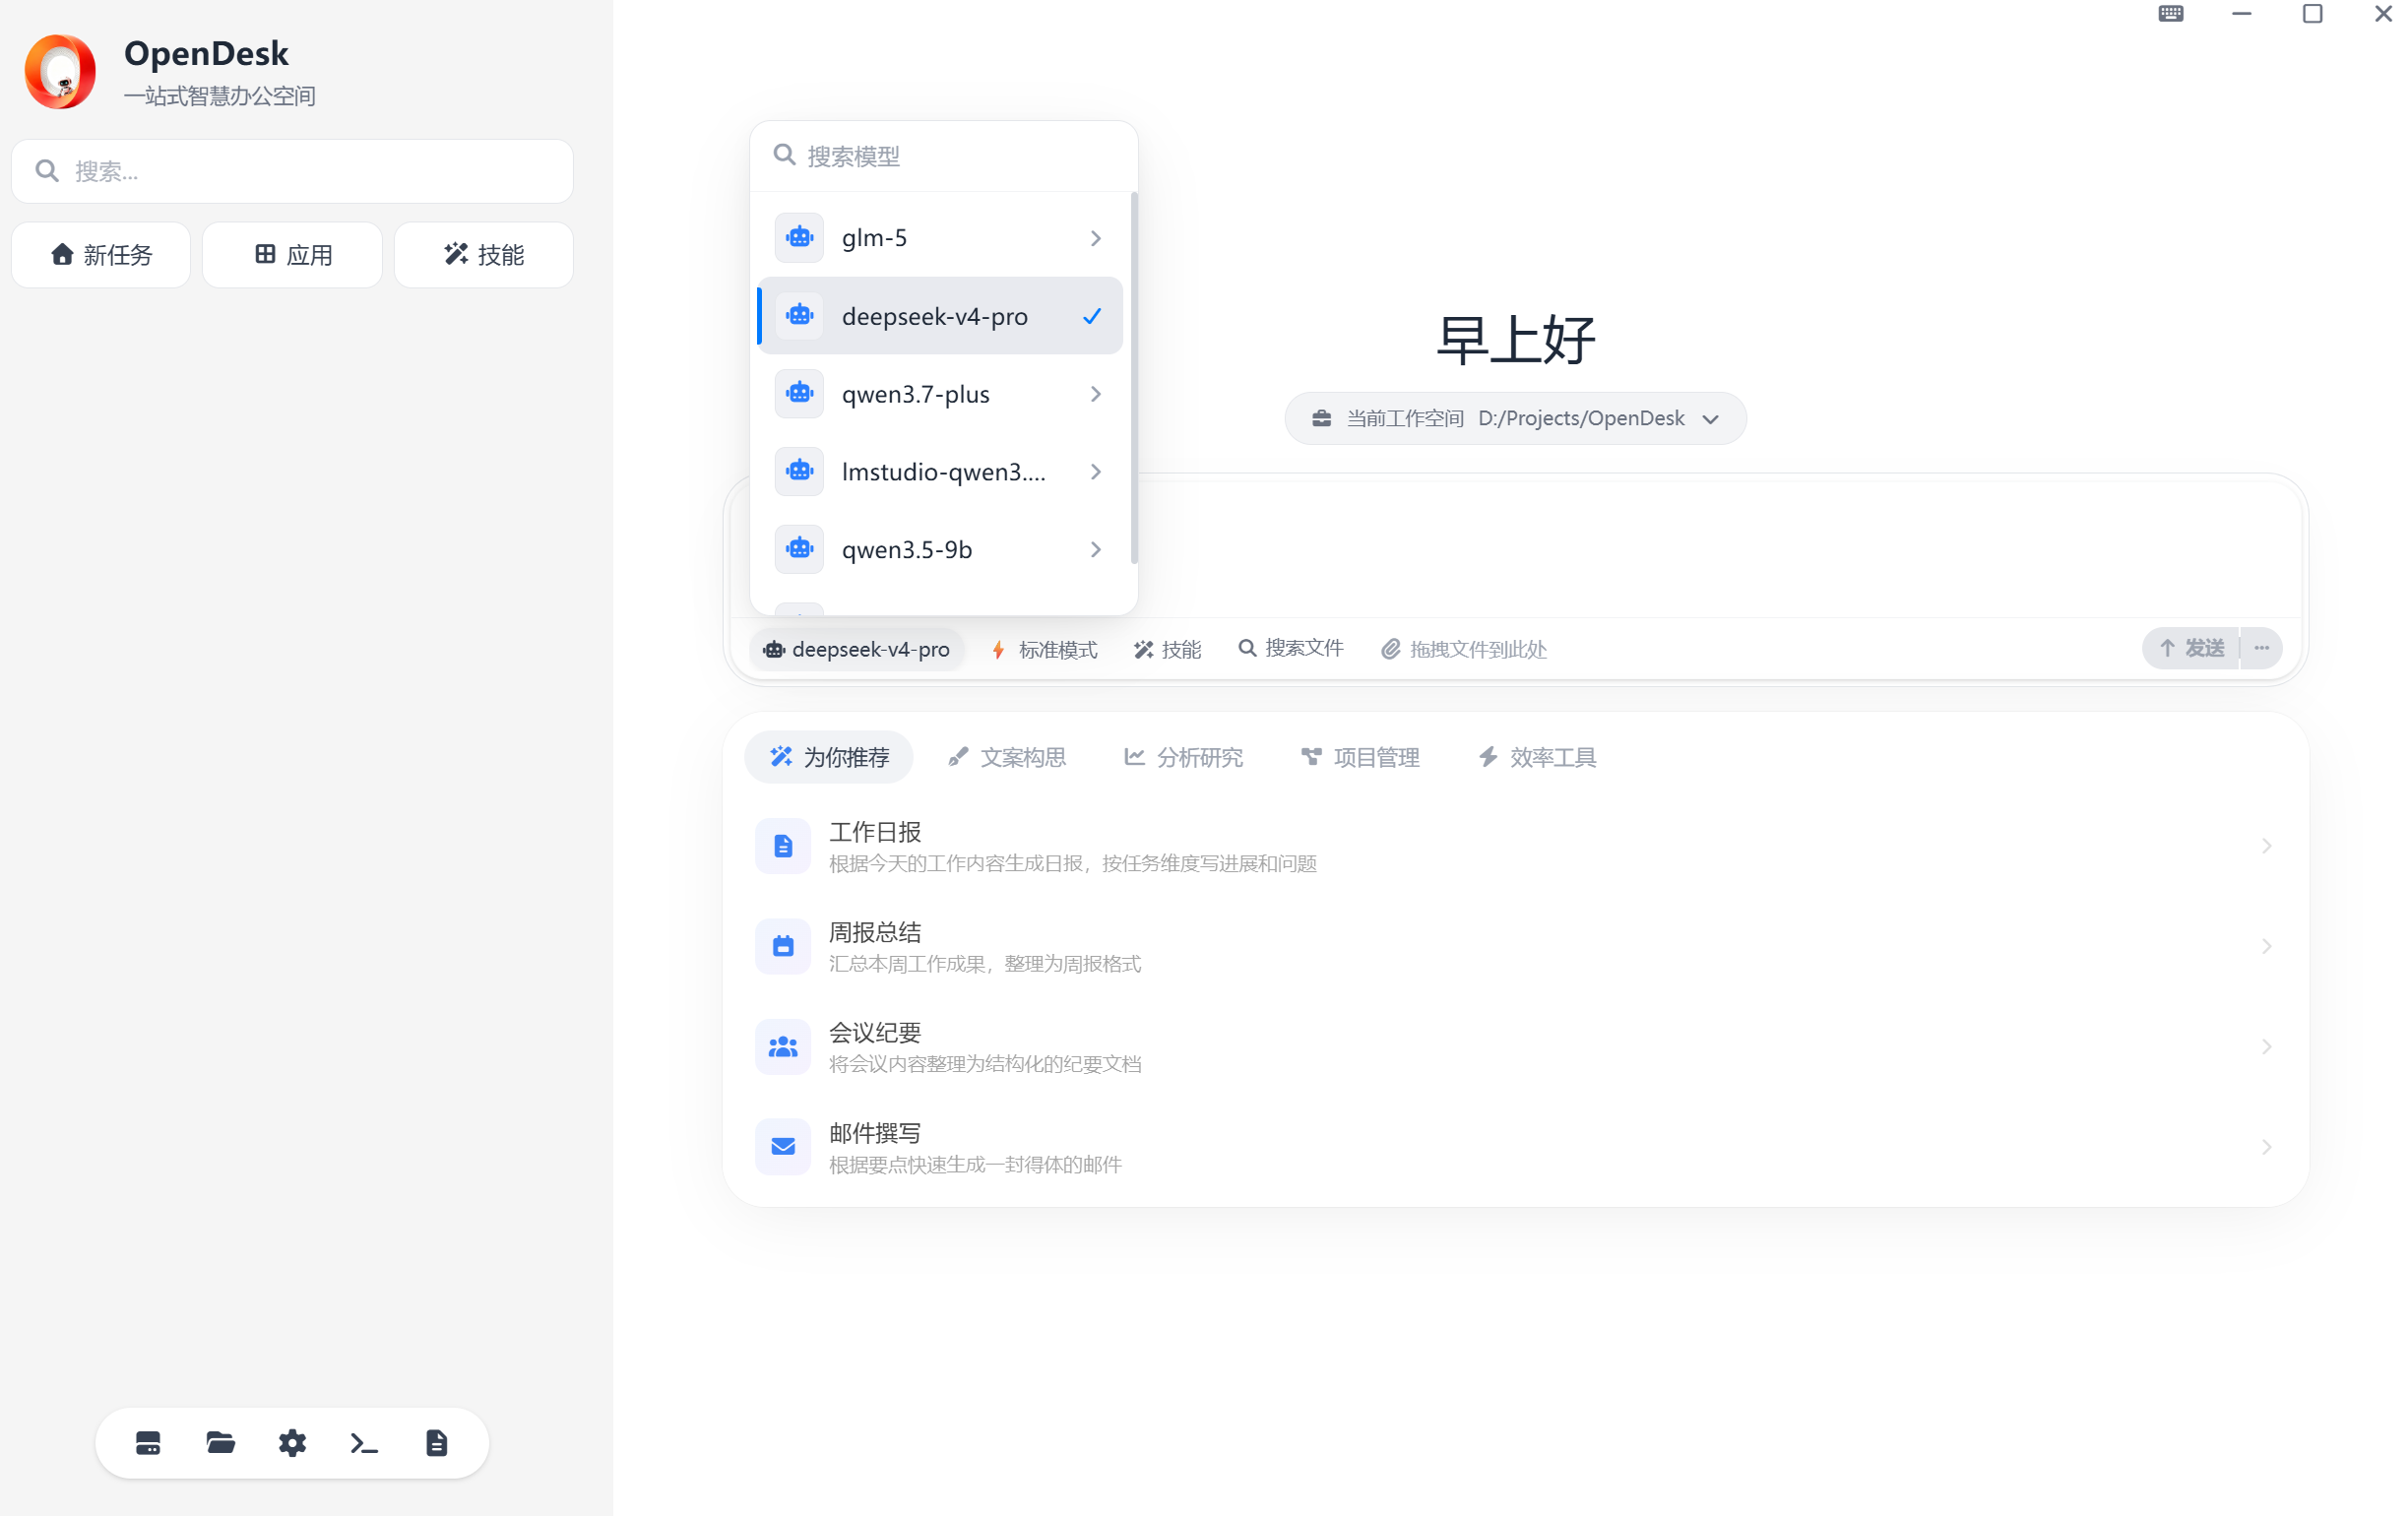2408x1516 pixels.
Task: Open the folder icon in the bottom dock
Action: pyautogui.click(x=220, y=1442)
